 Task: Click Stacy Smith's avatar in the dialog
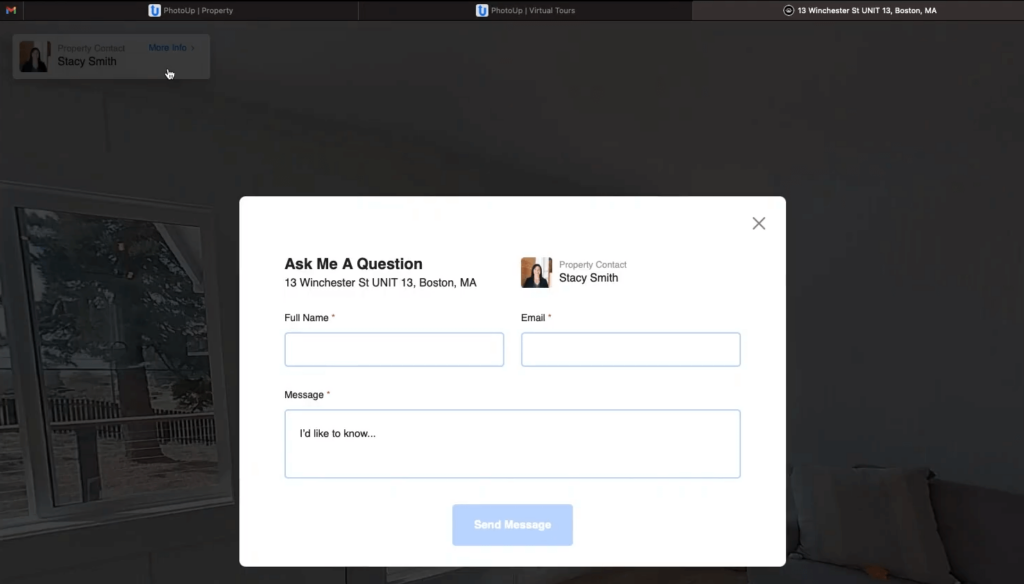click(536, 272)
